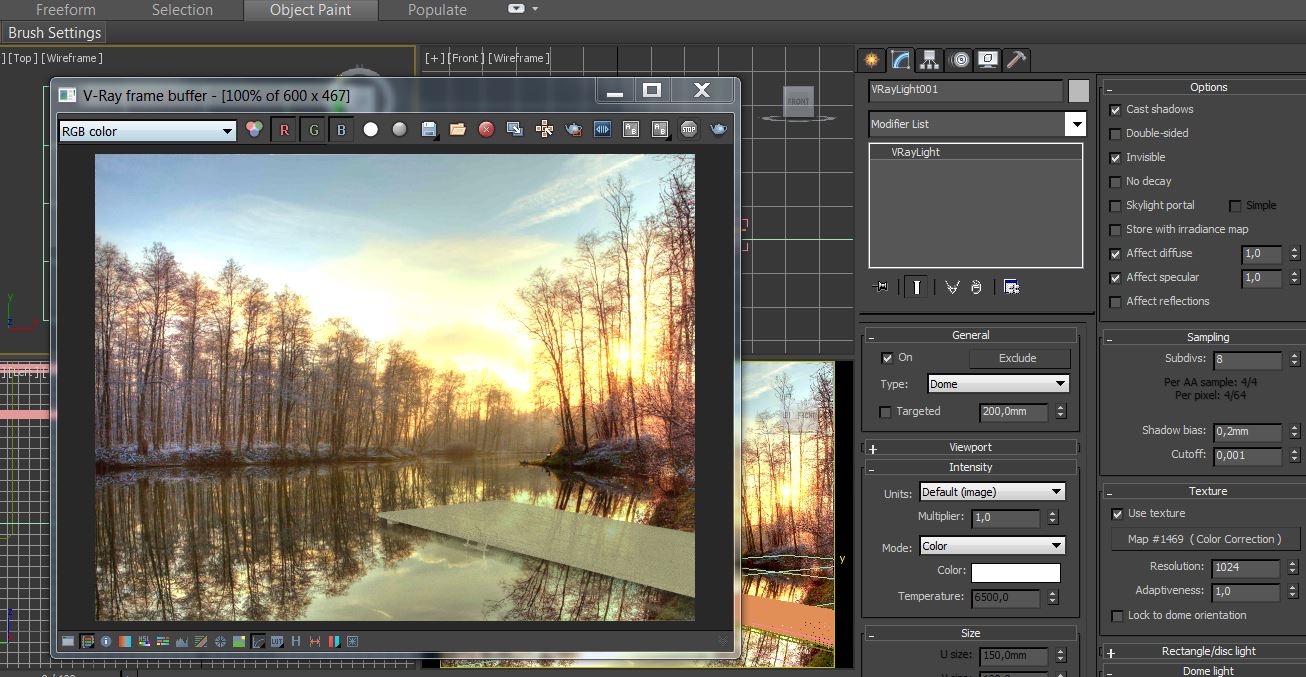Screen dimensions: 1306x677
Task: Click the Pin Stack icon
Action: (x=880, y=287)
